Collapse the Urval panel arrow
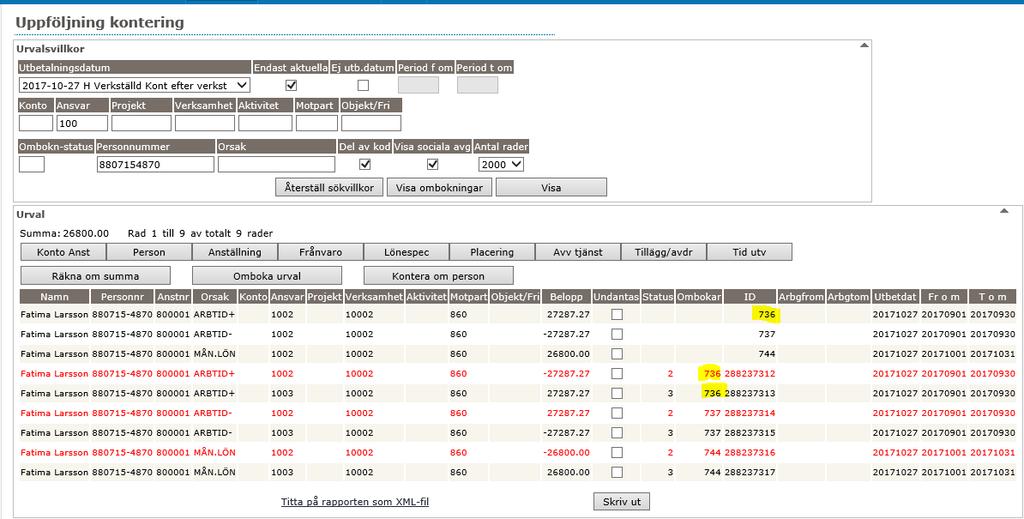 click(x=1004, y=211)
